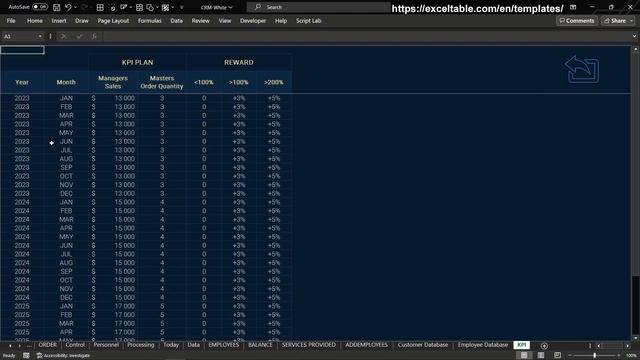Image resolution: width=640 pixels, height=360 pixels.
Task: Click the sheet tab scroll-right arrow
Action: 20,346
